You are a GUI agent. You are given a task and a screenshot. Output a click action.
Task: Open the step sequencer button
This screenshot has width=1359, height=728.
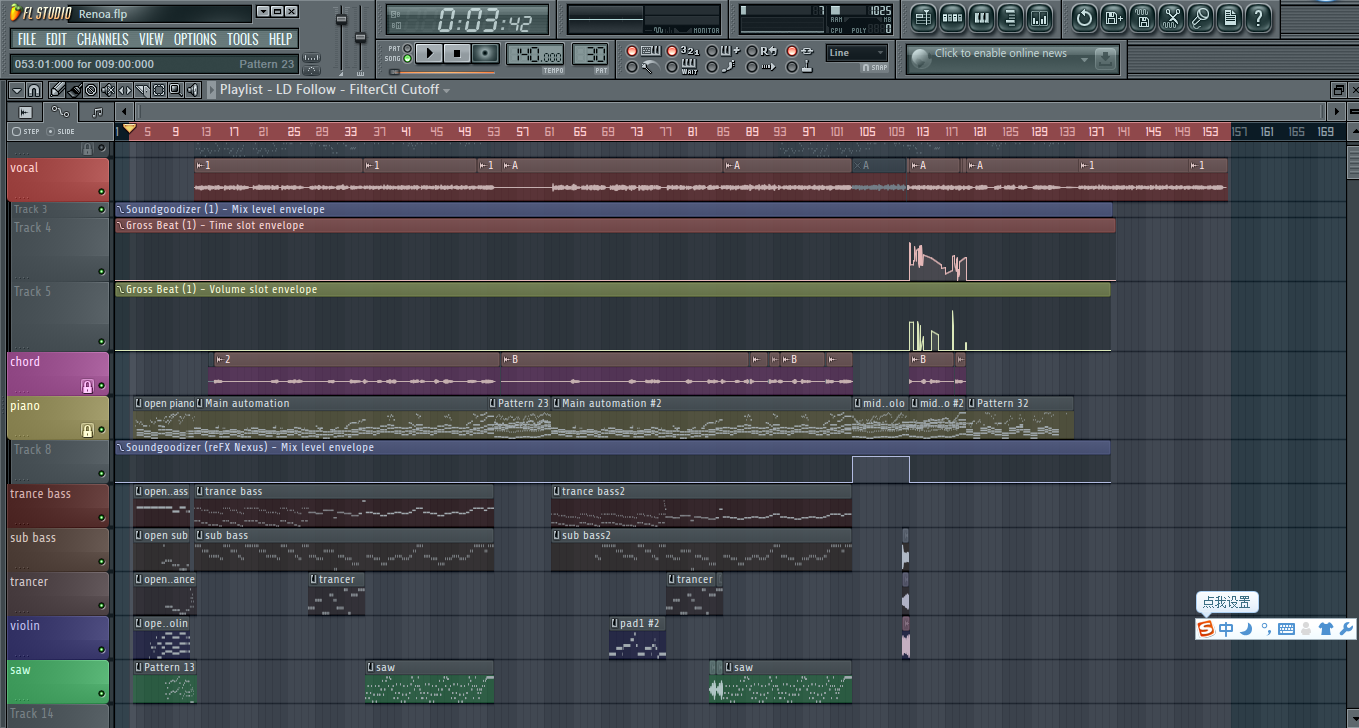[x=952, y=17]
